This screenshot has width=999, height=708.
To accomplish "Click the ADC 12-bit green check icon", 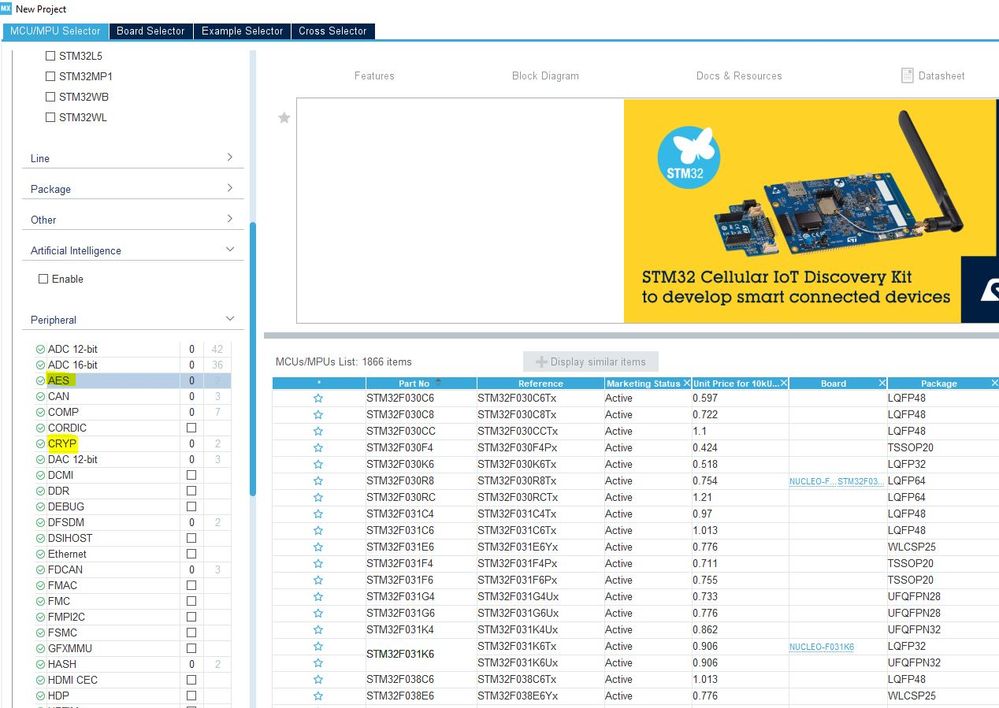I will [x=40, y=349].
